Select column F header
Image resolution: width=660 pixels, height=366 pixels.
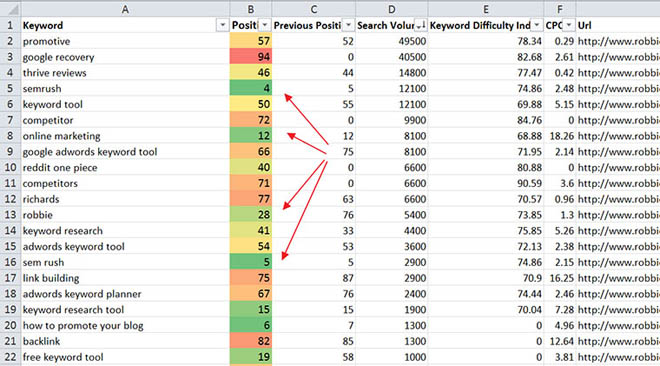pos(560,9)
